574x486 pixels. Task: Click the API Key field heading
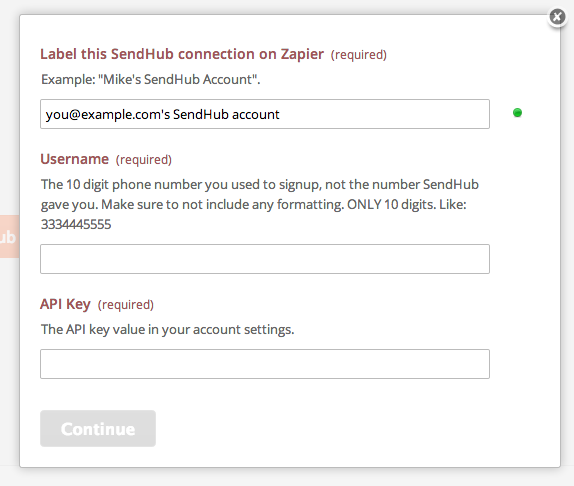65,304
